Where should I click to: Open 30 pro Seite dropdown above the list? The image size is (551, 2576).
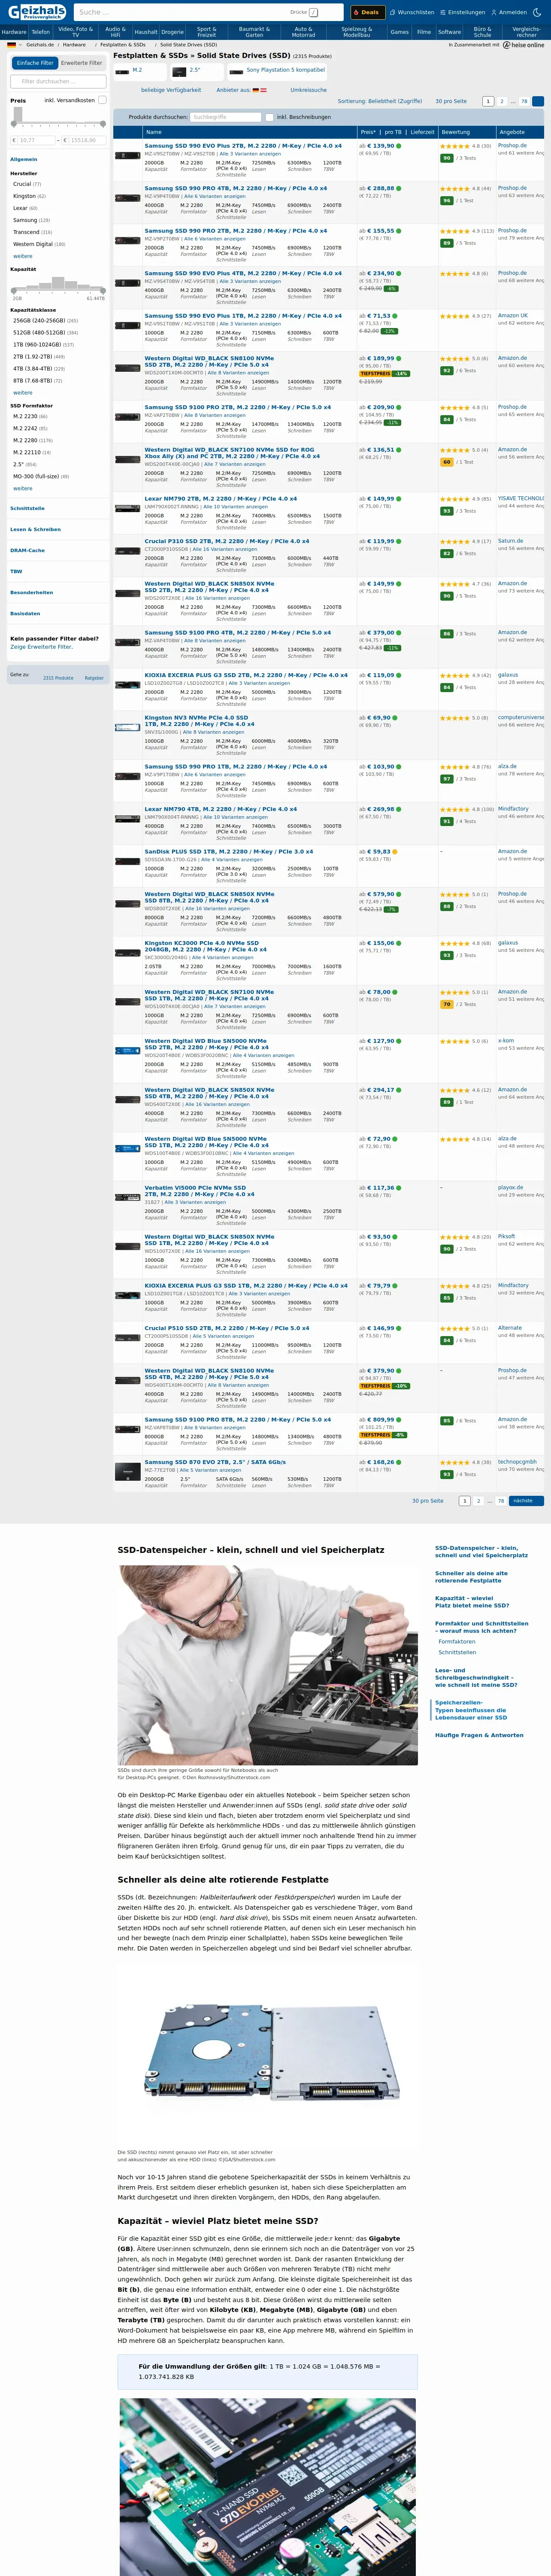coord(451,101)
